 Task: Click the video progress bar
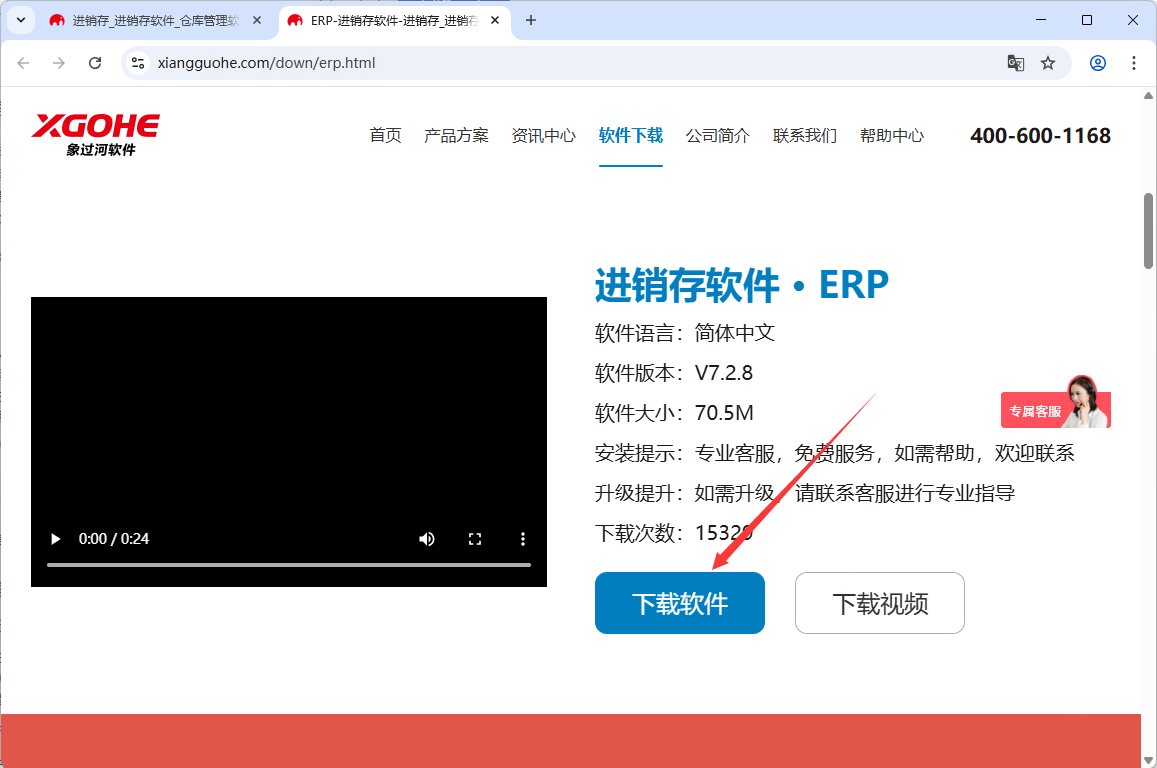coord(289,565)
